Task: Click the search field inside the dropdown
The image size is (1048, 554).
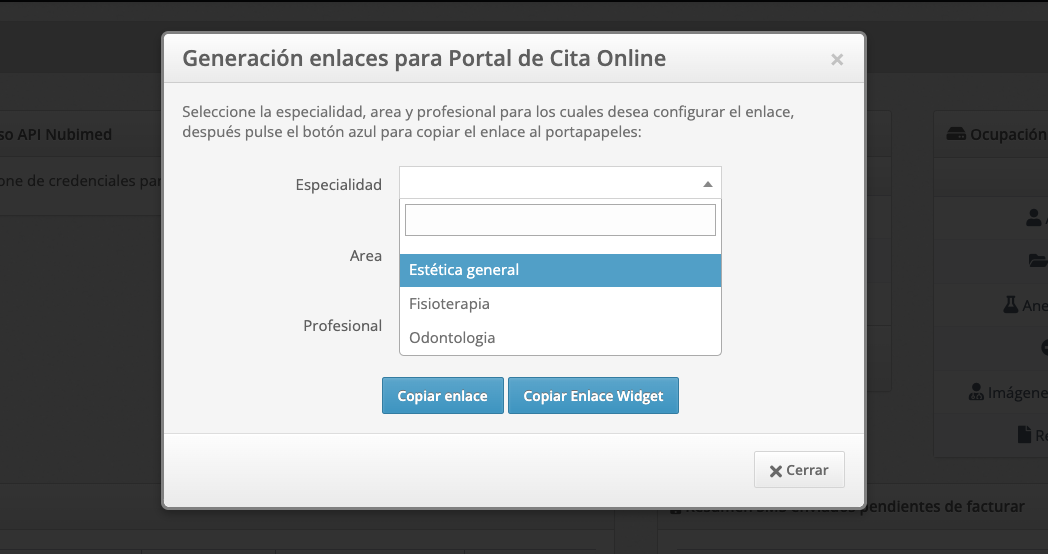Action: (x=560, y=220)
